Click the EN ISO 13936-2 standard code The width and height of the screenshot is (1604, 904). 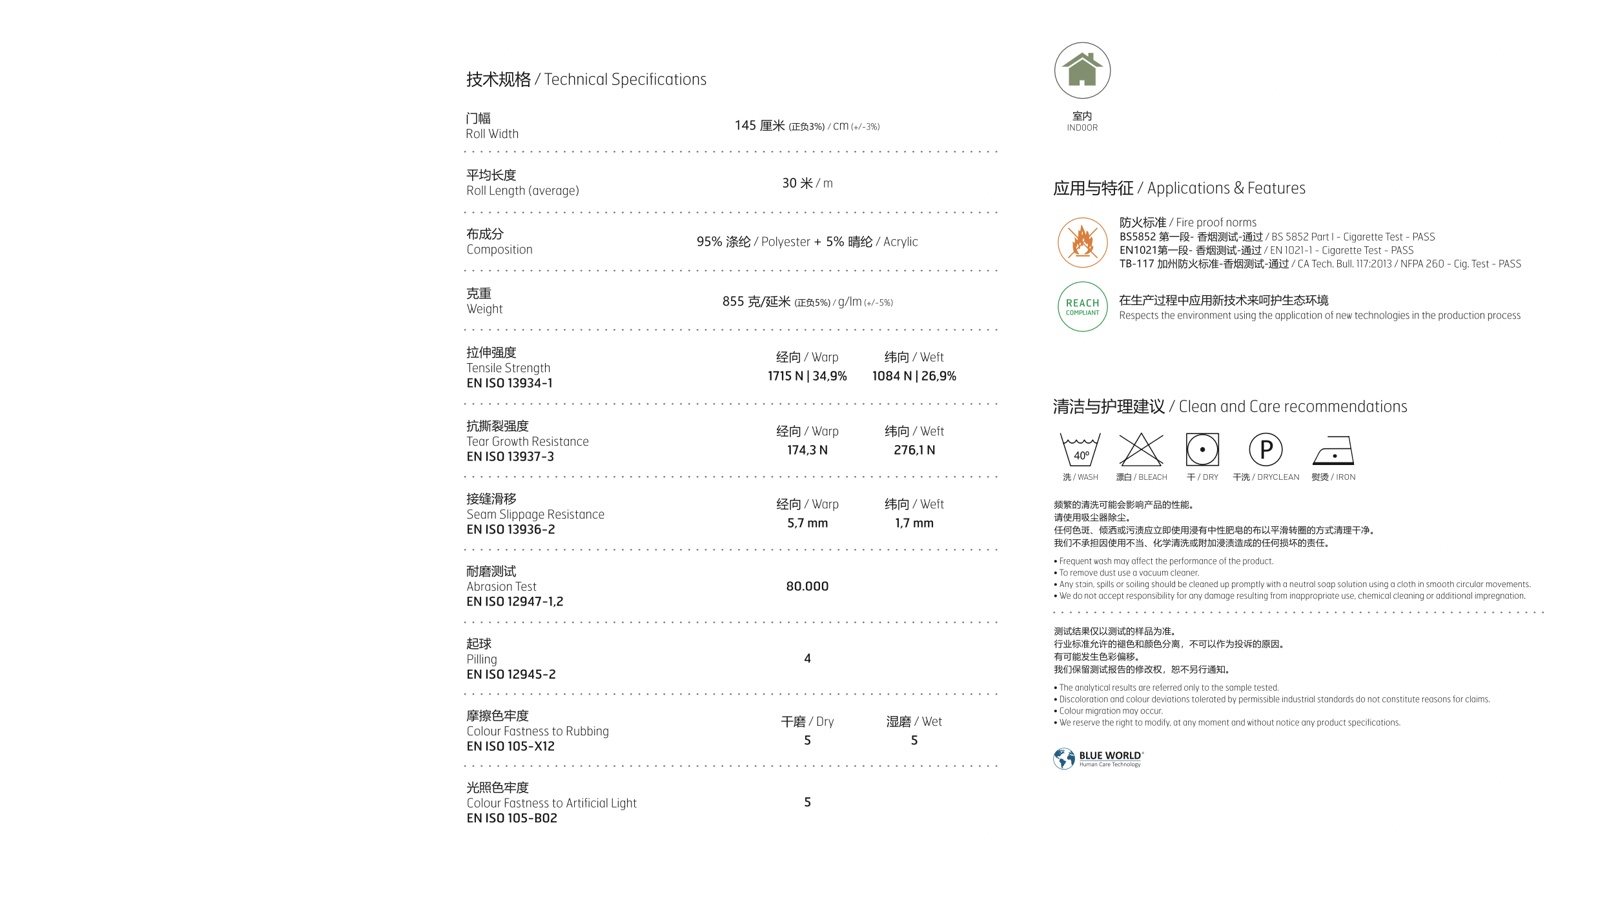point(510,530)
